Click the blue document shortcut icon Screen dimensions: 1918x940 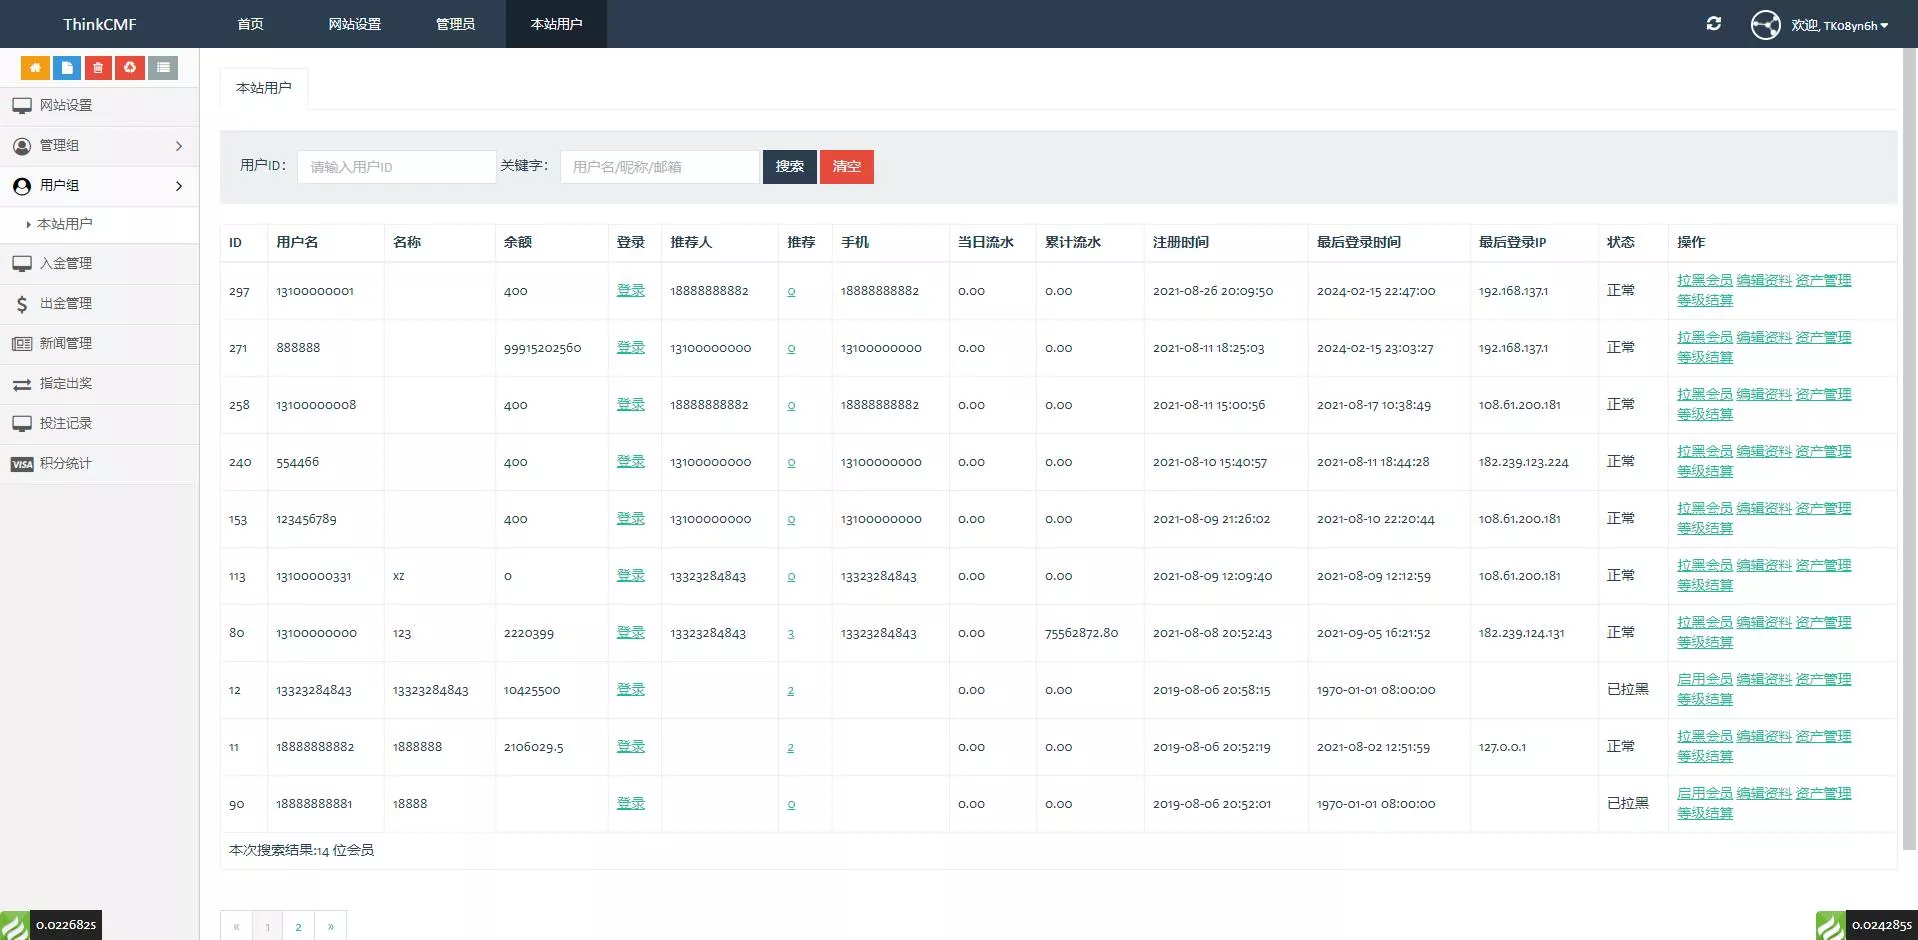tap(67, 68)
